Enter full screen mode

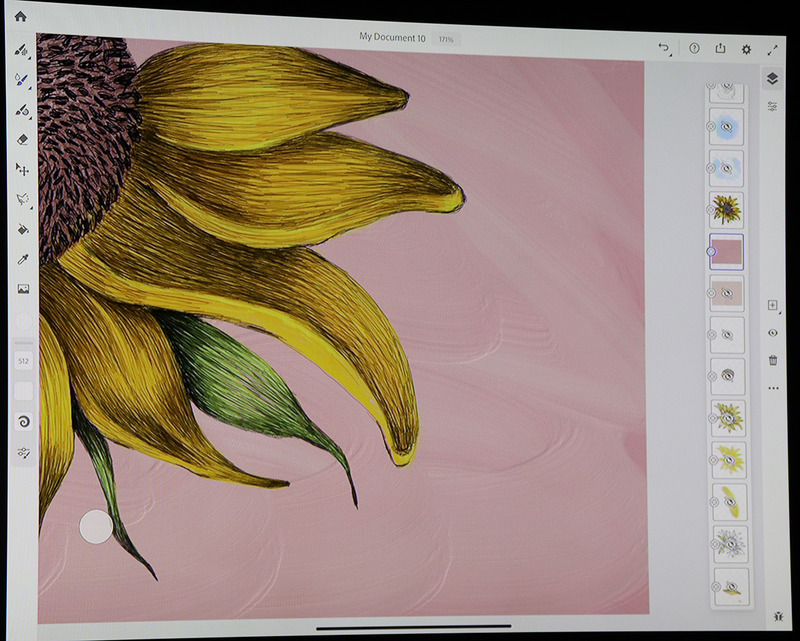click(x=772, y=48)
